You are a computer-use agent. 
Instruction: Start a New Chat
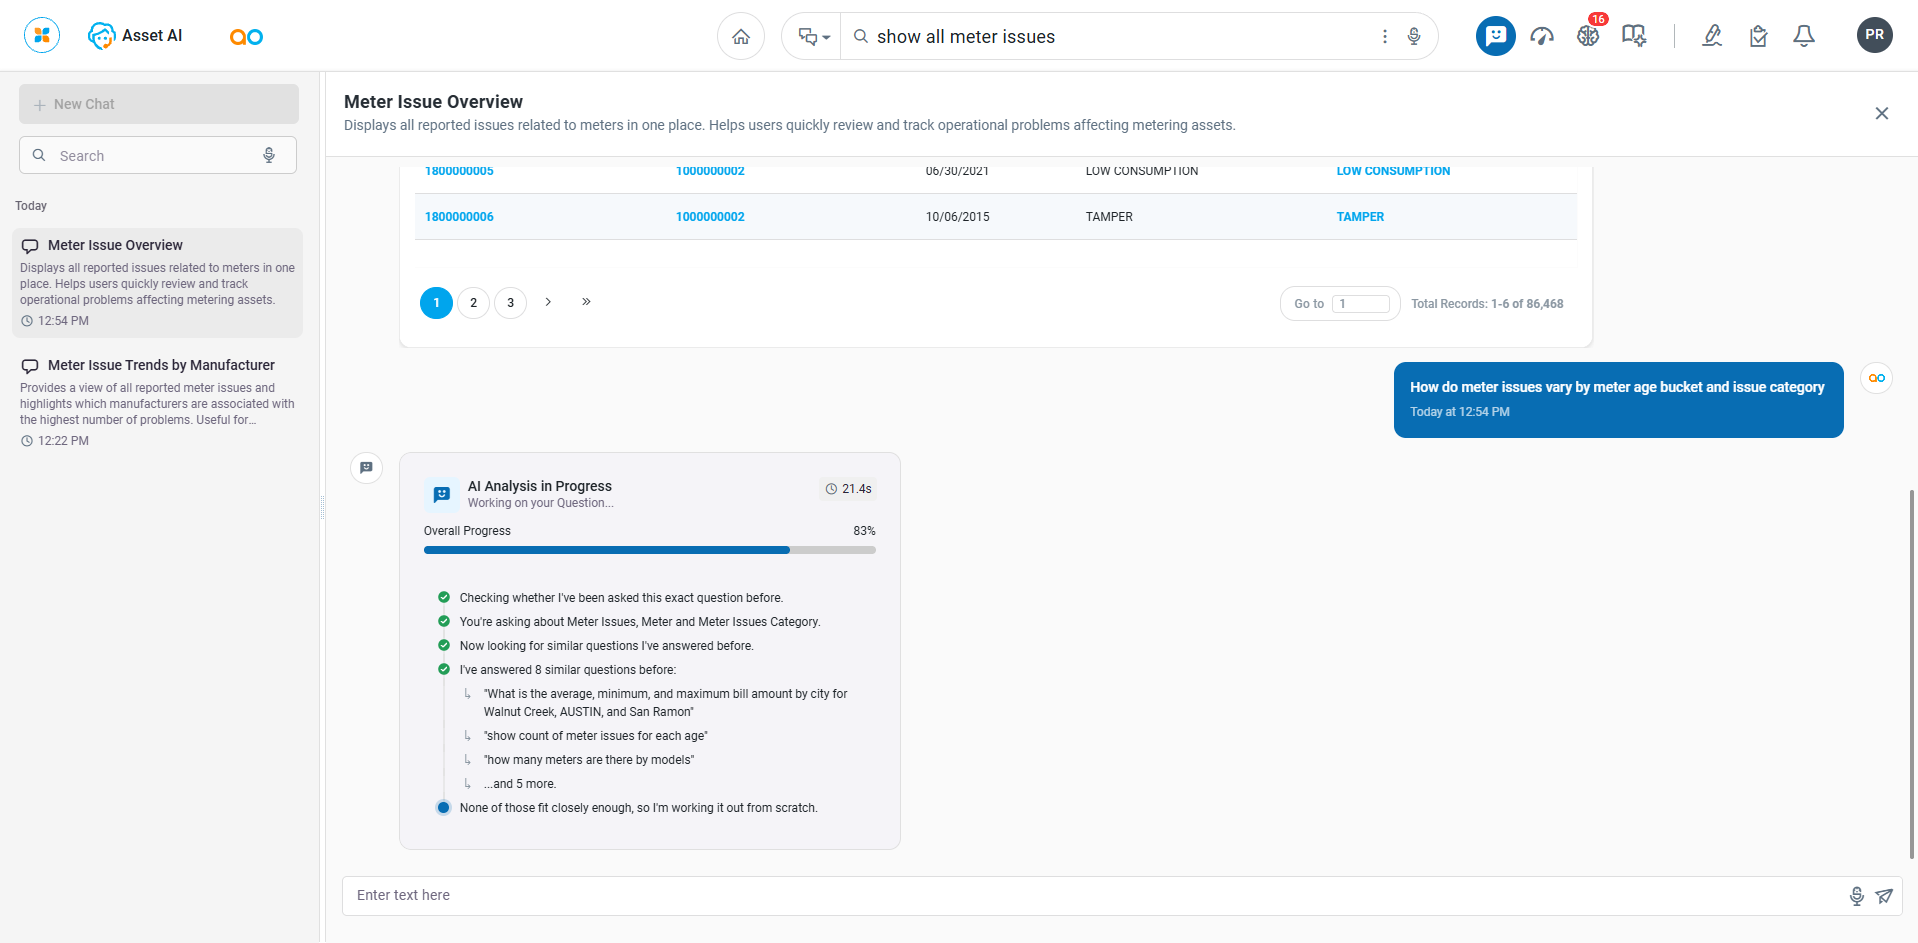click(159, 104)
